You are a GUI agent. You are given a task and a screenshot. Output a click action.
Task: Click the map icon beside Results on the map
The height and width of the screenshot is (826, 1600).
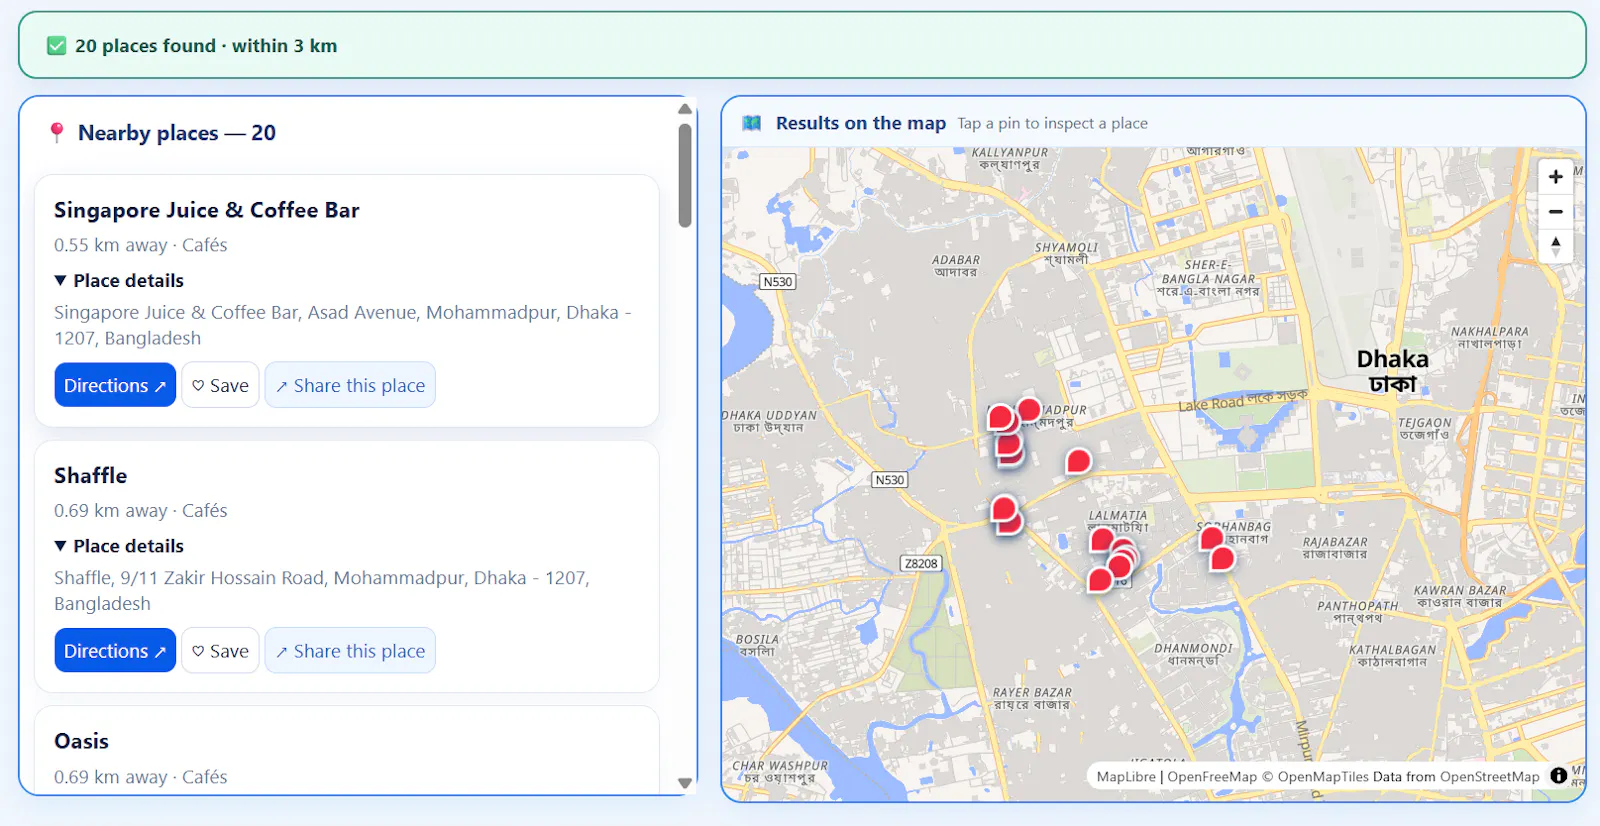pos(752,124)
